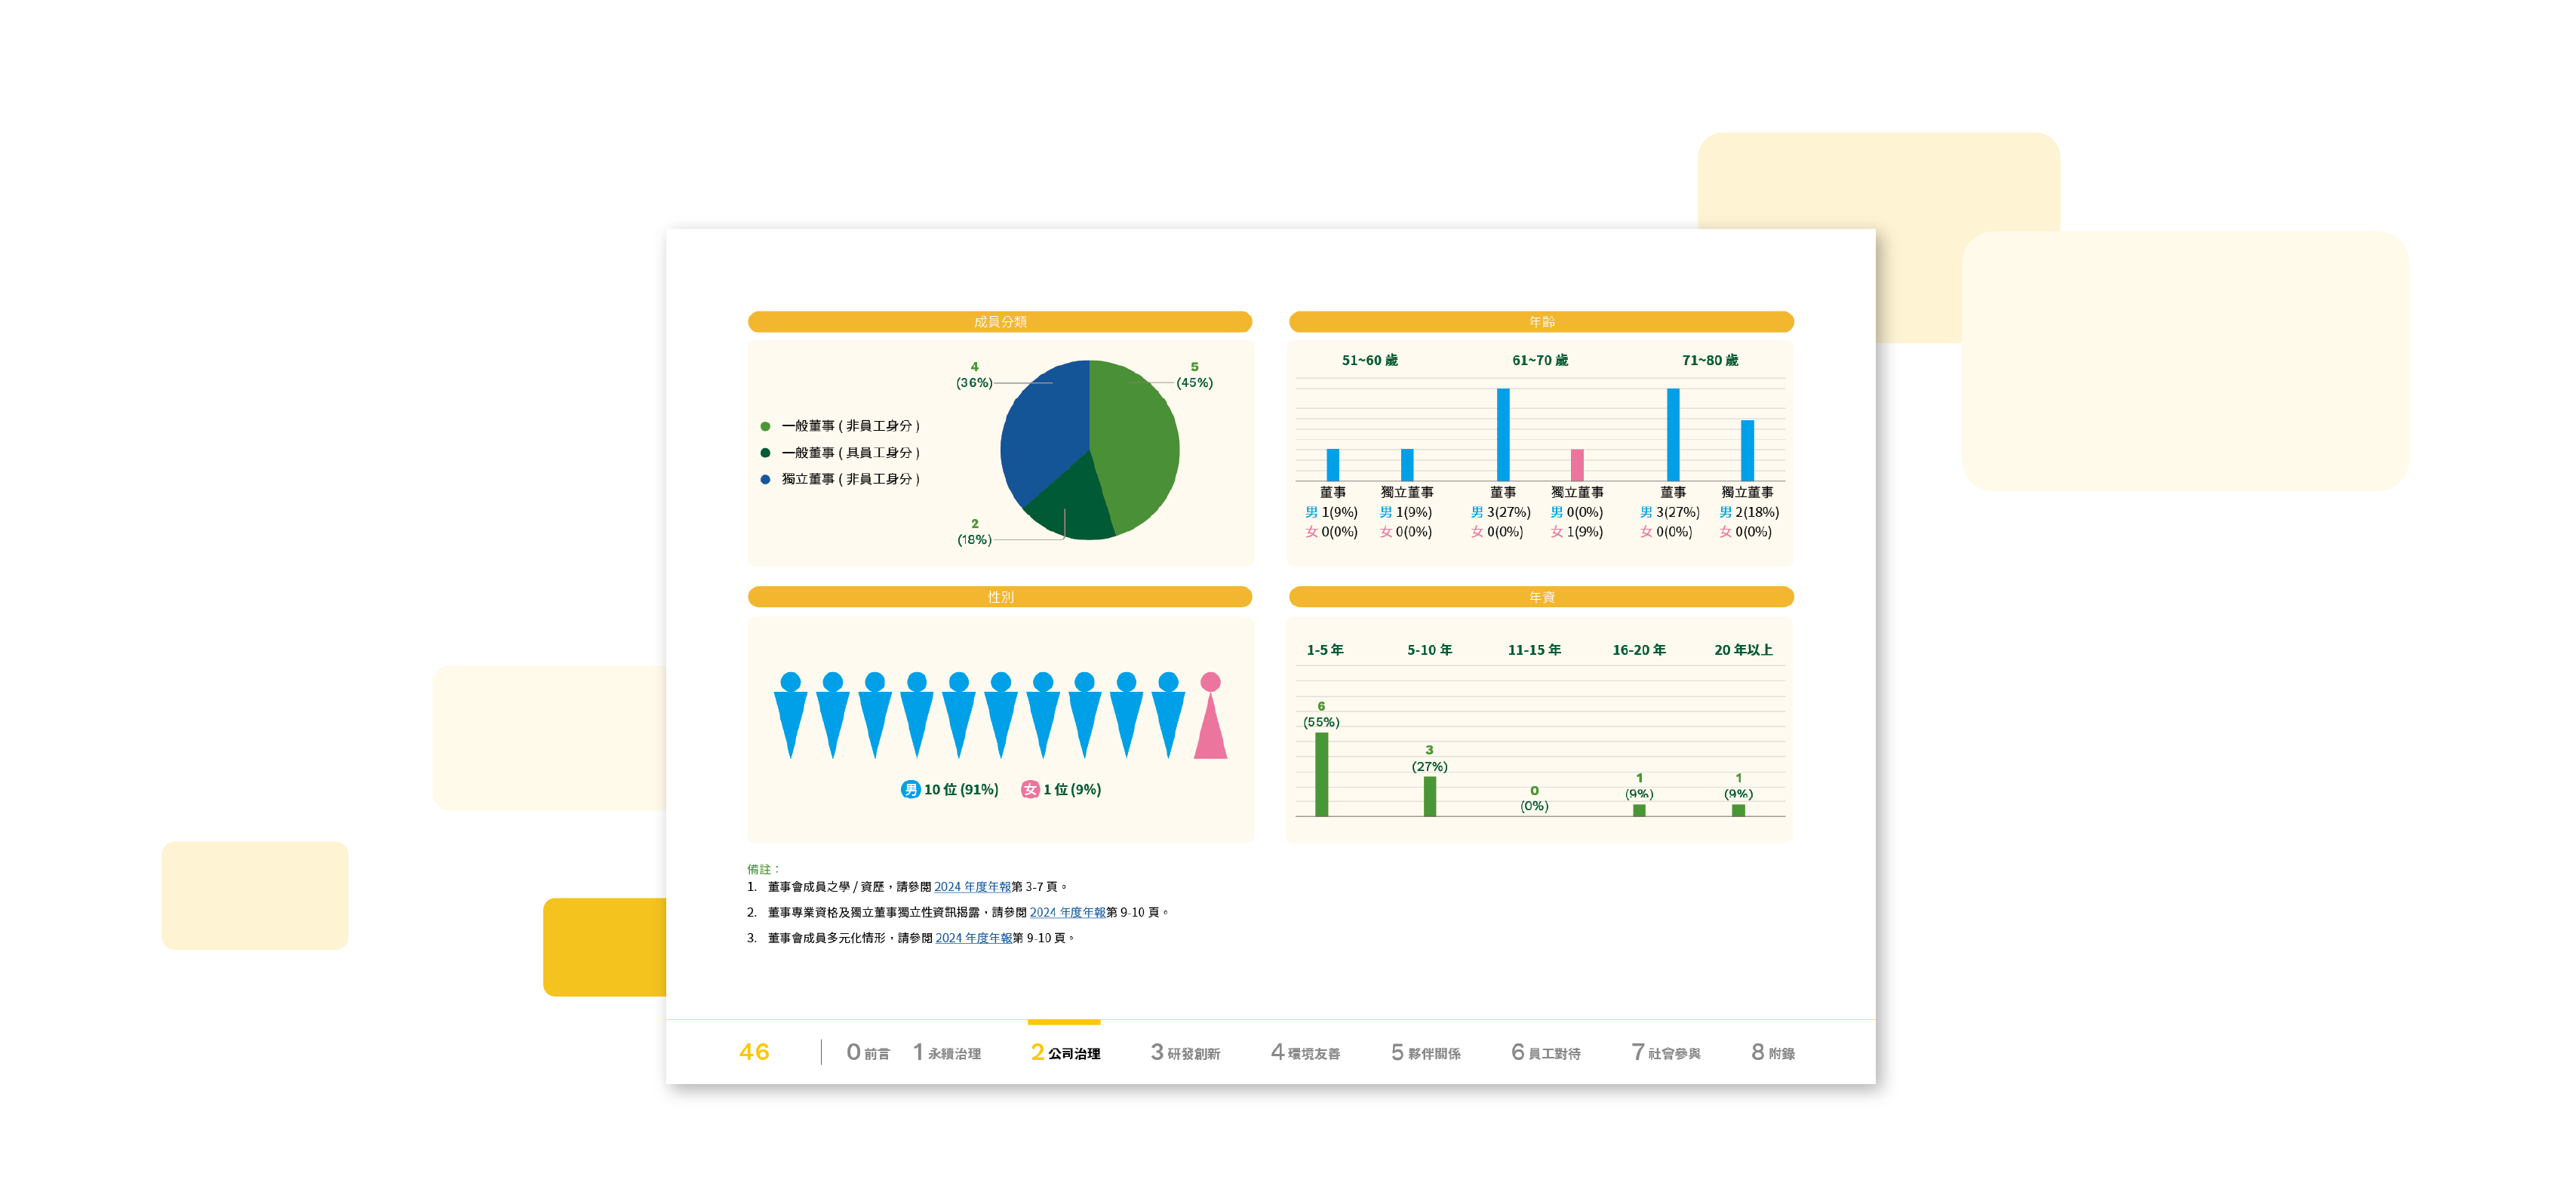Click the blue 男 badge icon
The width and height of the screenshot is (2576, 1198).
pyautogui.click(x=910, y=790)
